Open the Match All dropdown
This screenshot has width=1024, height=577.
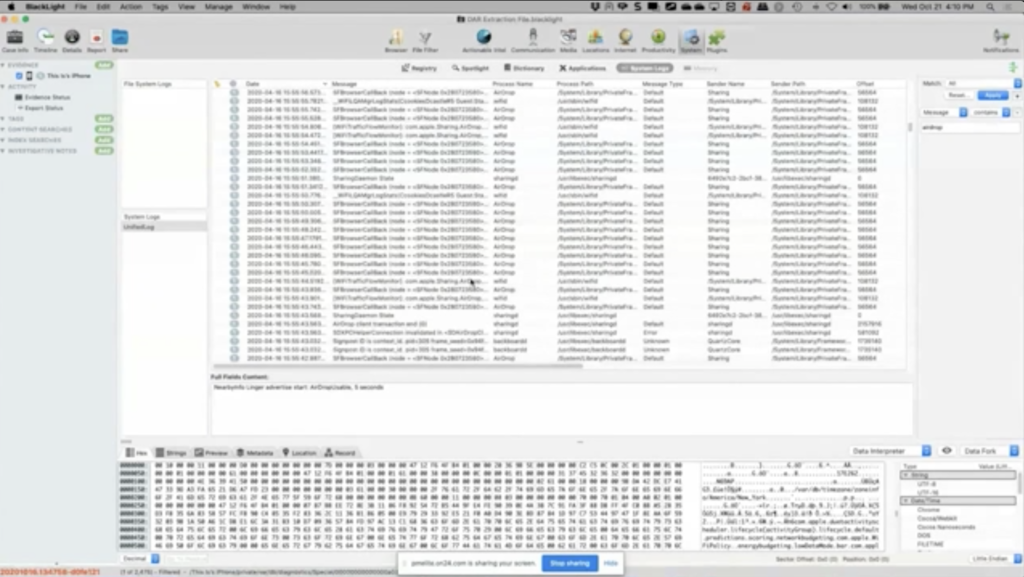tap(984, 84)
